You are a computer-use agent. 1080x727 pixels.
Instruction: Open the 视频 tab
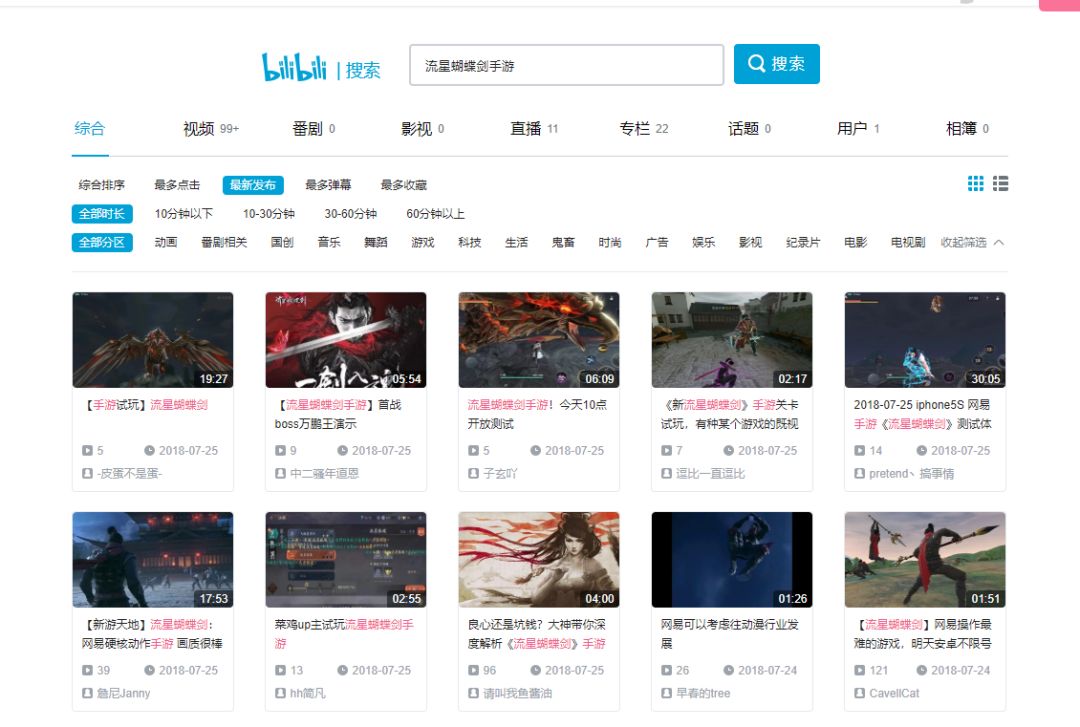pyautogui.click(x=211, y=129)
